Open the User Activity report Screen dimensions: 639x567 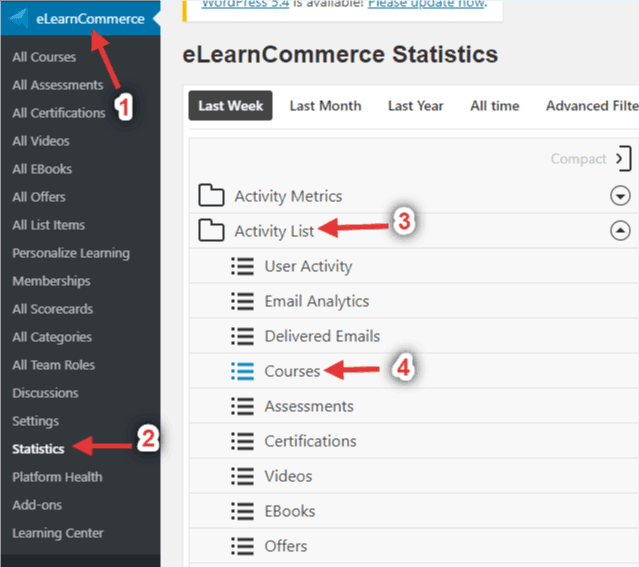(x=308, y=266)
